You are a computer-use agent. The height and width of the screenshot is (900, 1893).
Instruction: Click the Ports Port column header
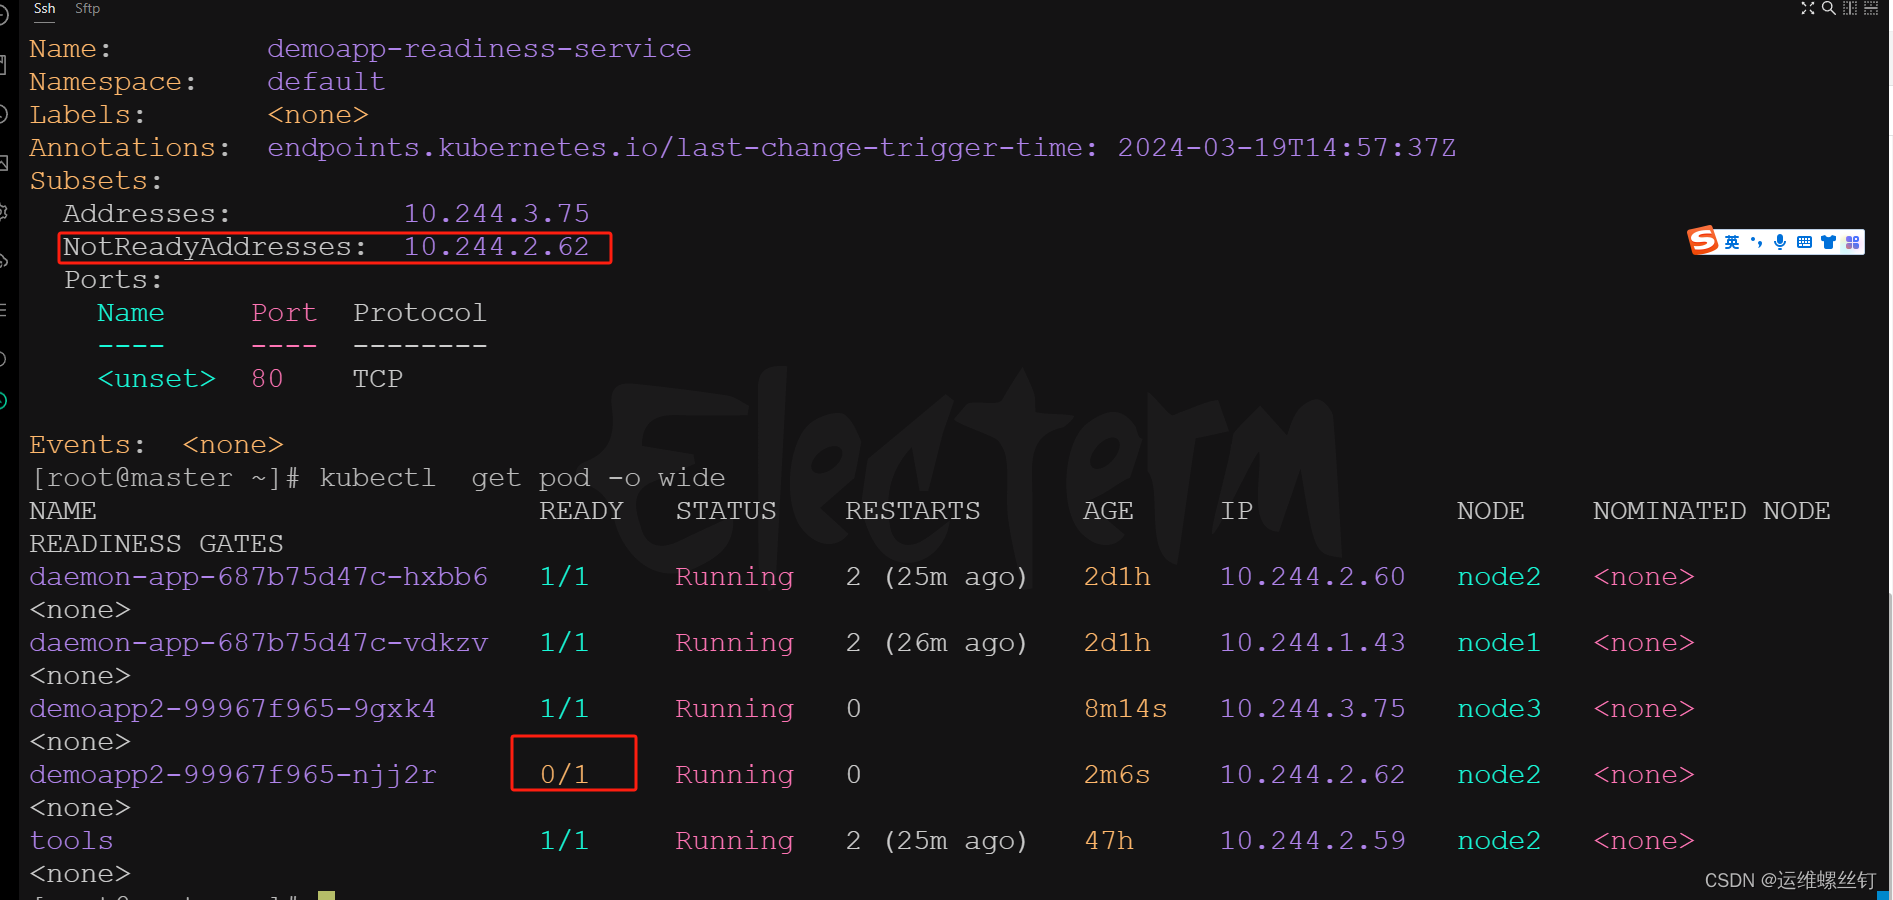click(x=284, y=313)
